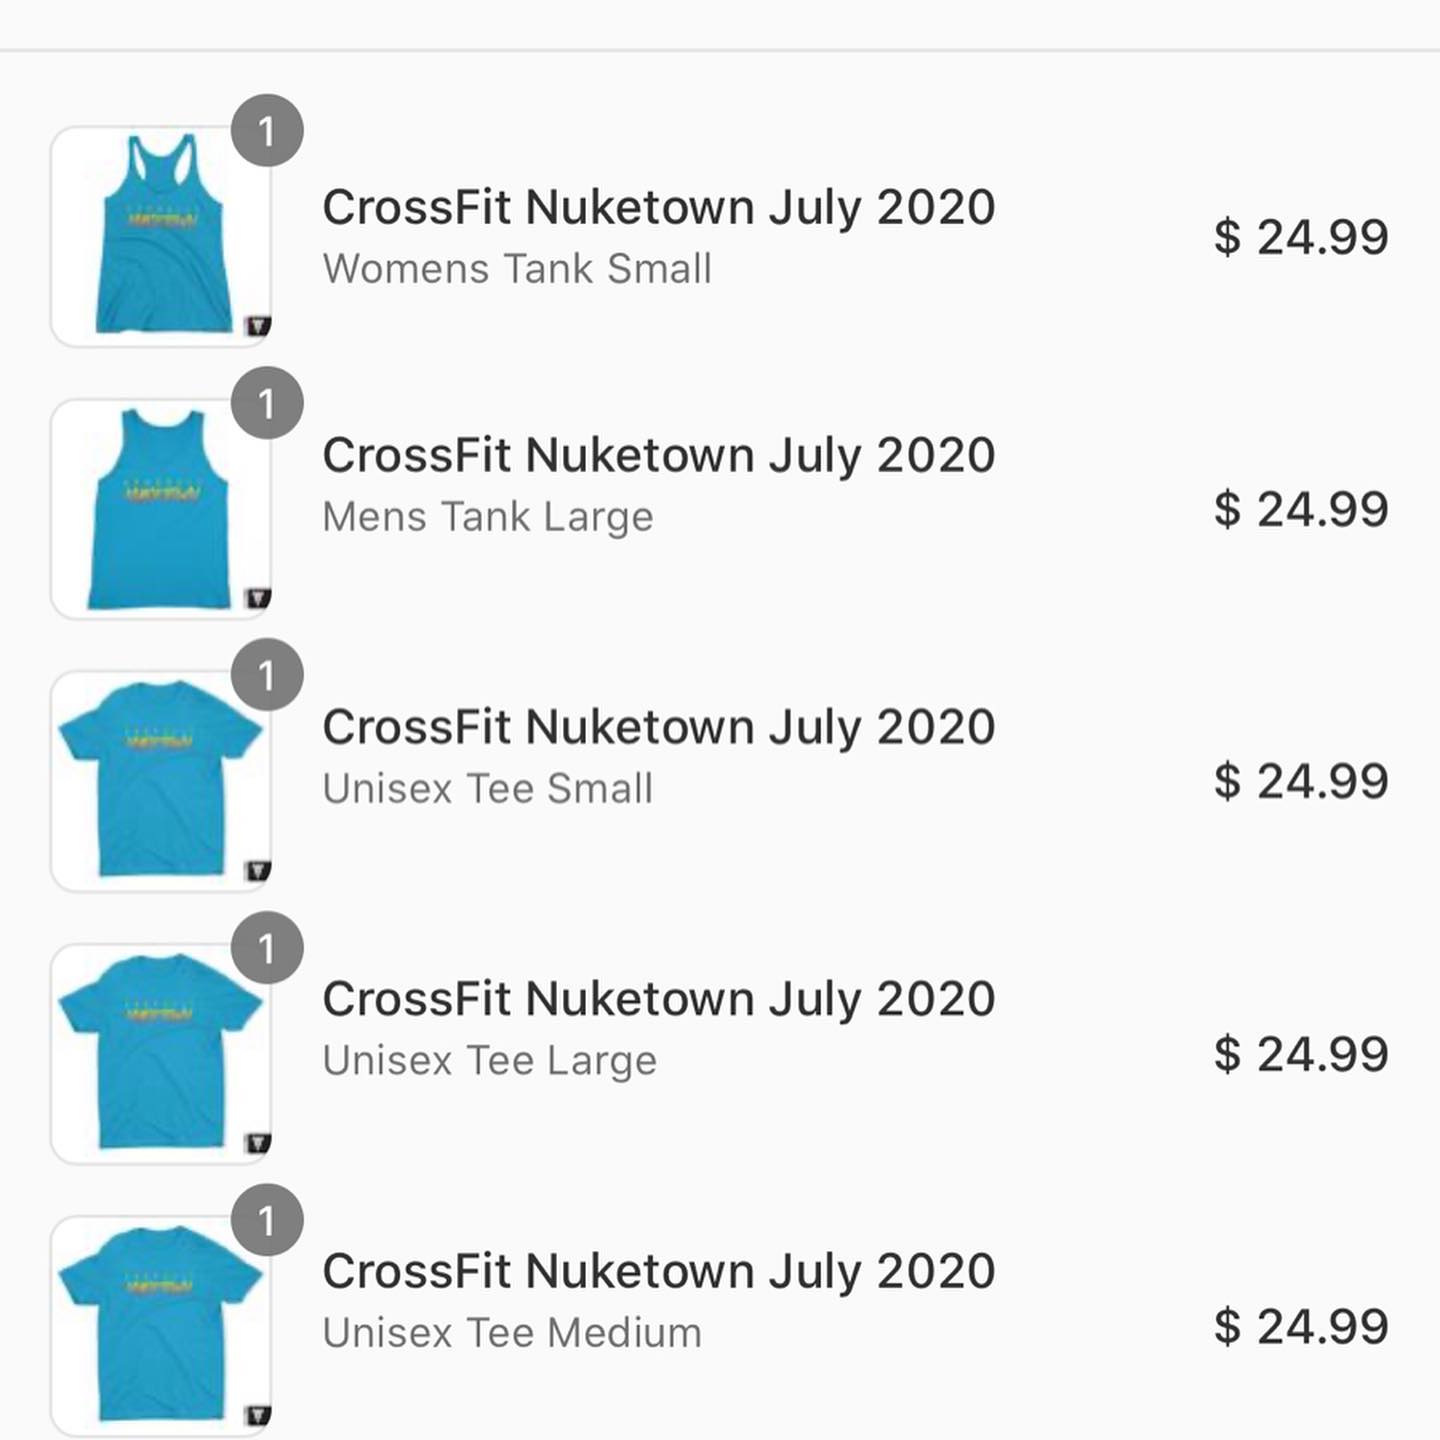Select the Unisex Tee Large variant label
Viewport: 1440px width, 1440px height.
(x=489, y=1061)
